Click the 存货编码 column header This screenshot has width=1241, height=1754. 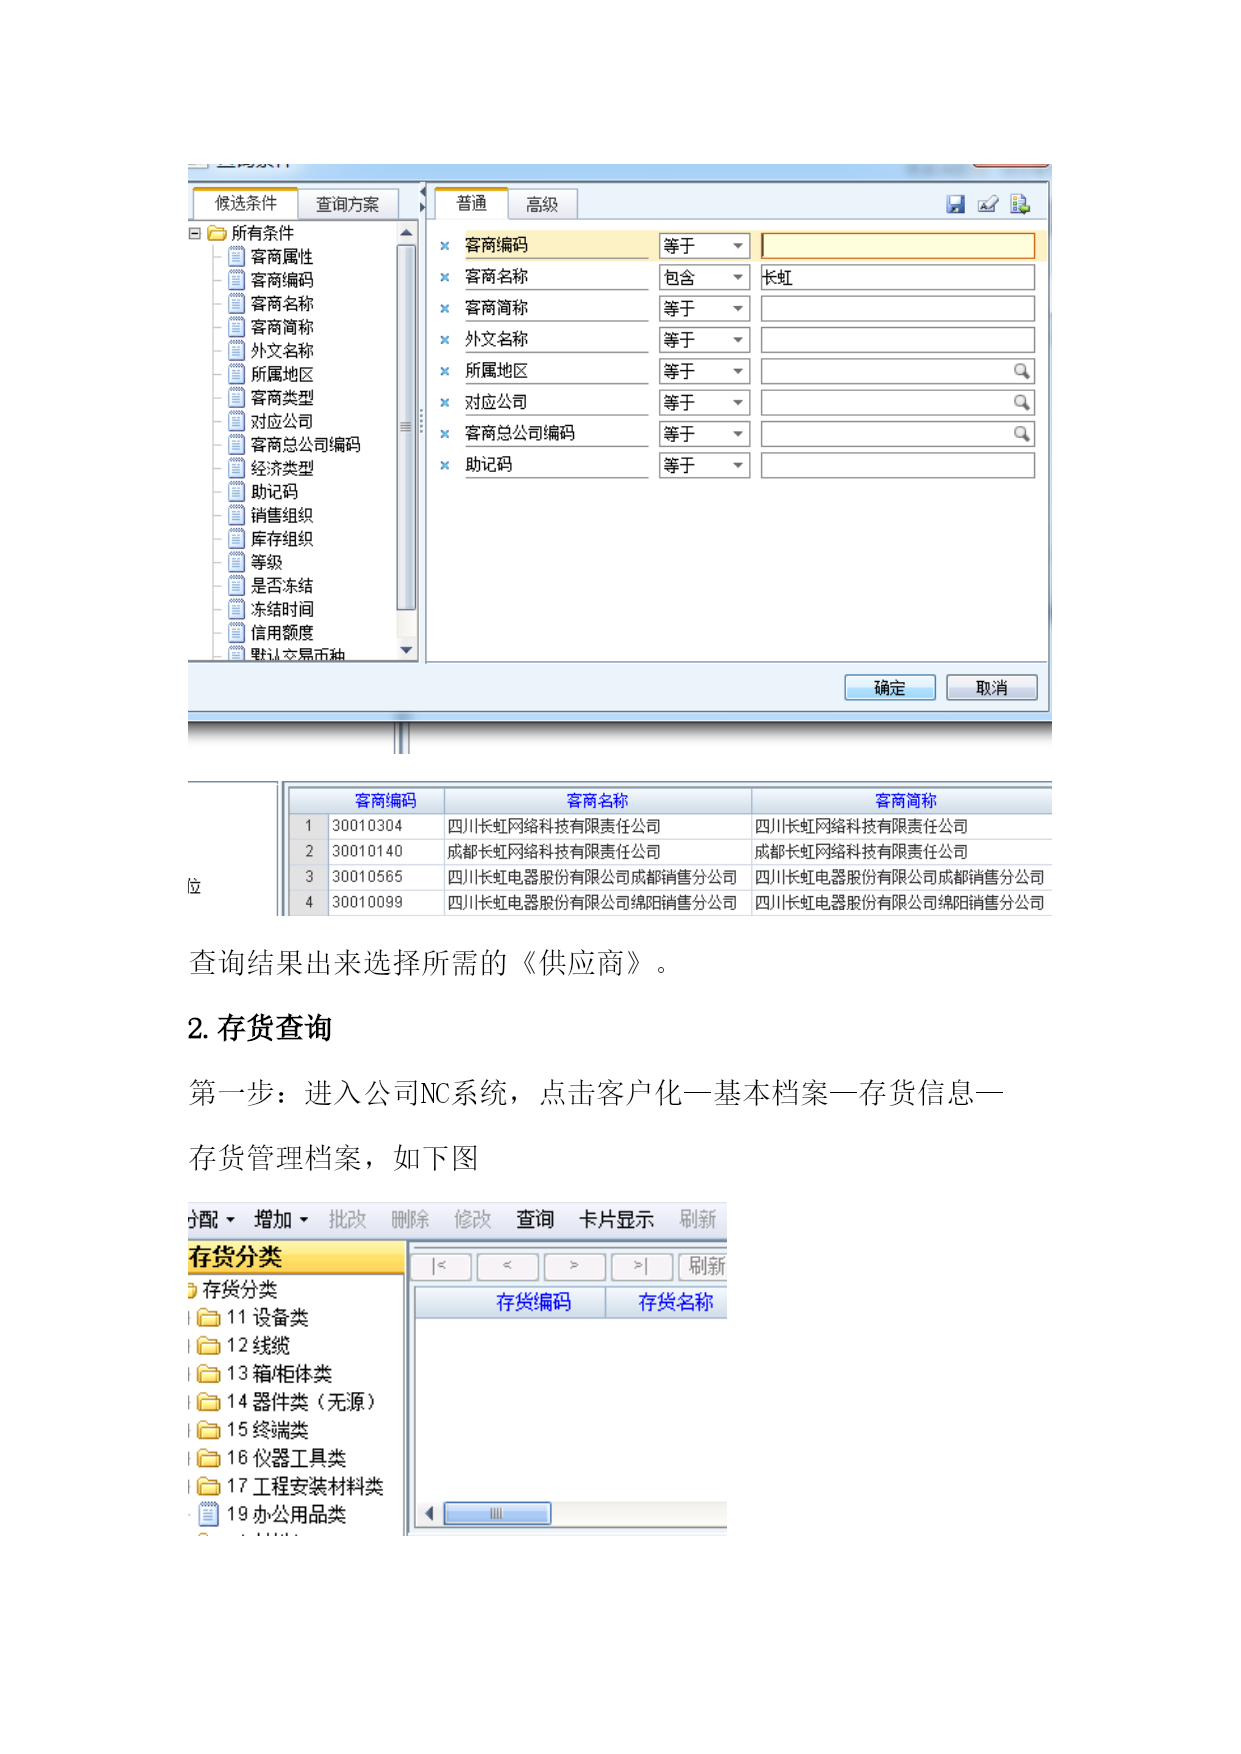tap(533, 1302)
